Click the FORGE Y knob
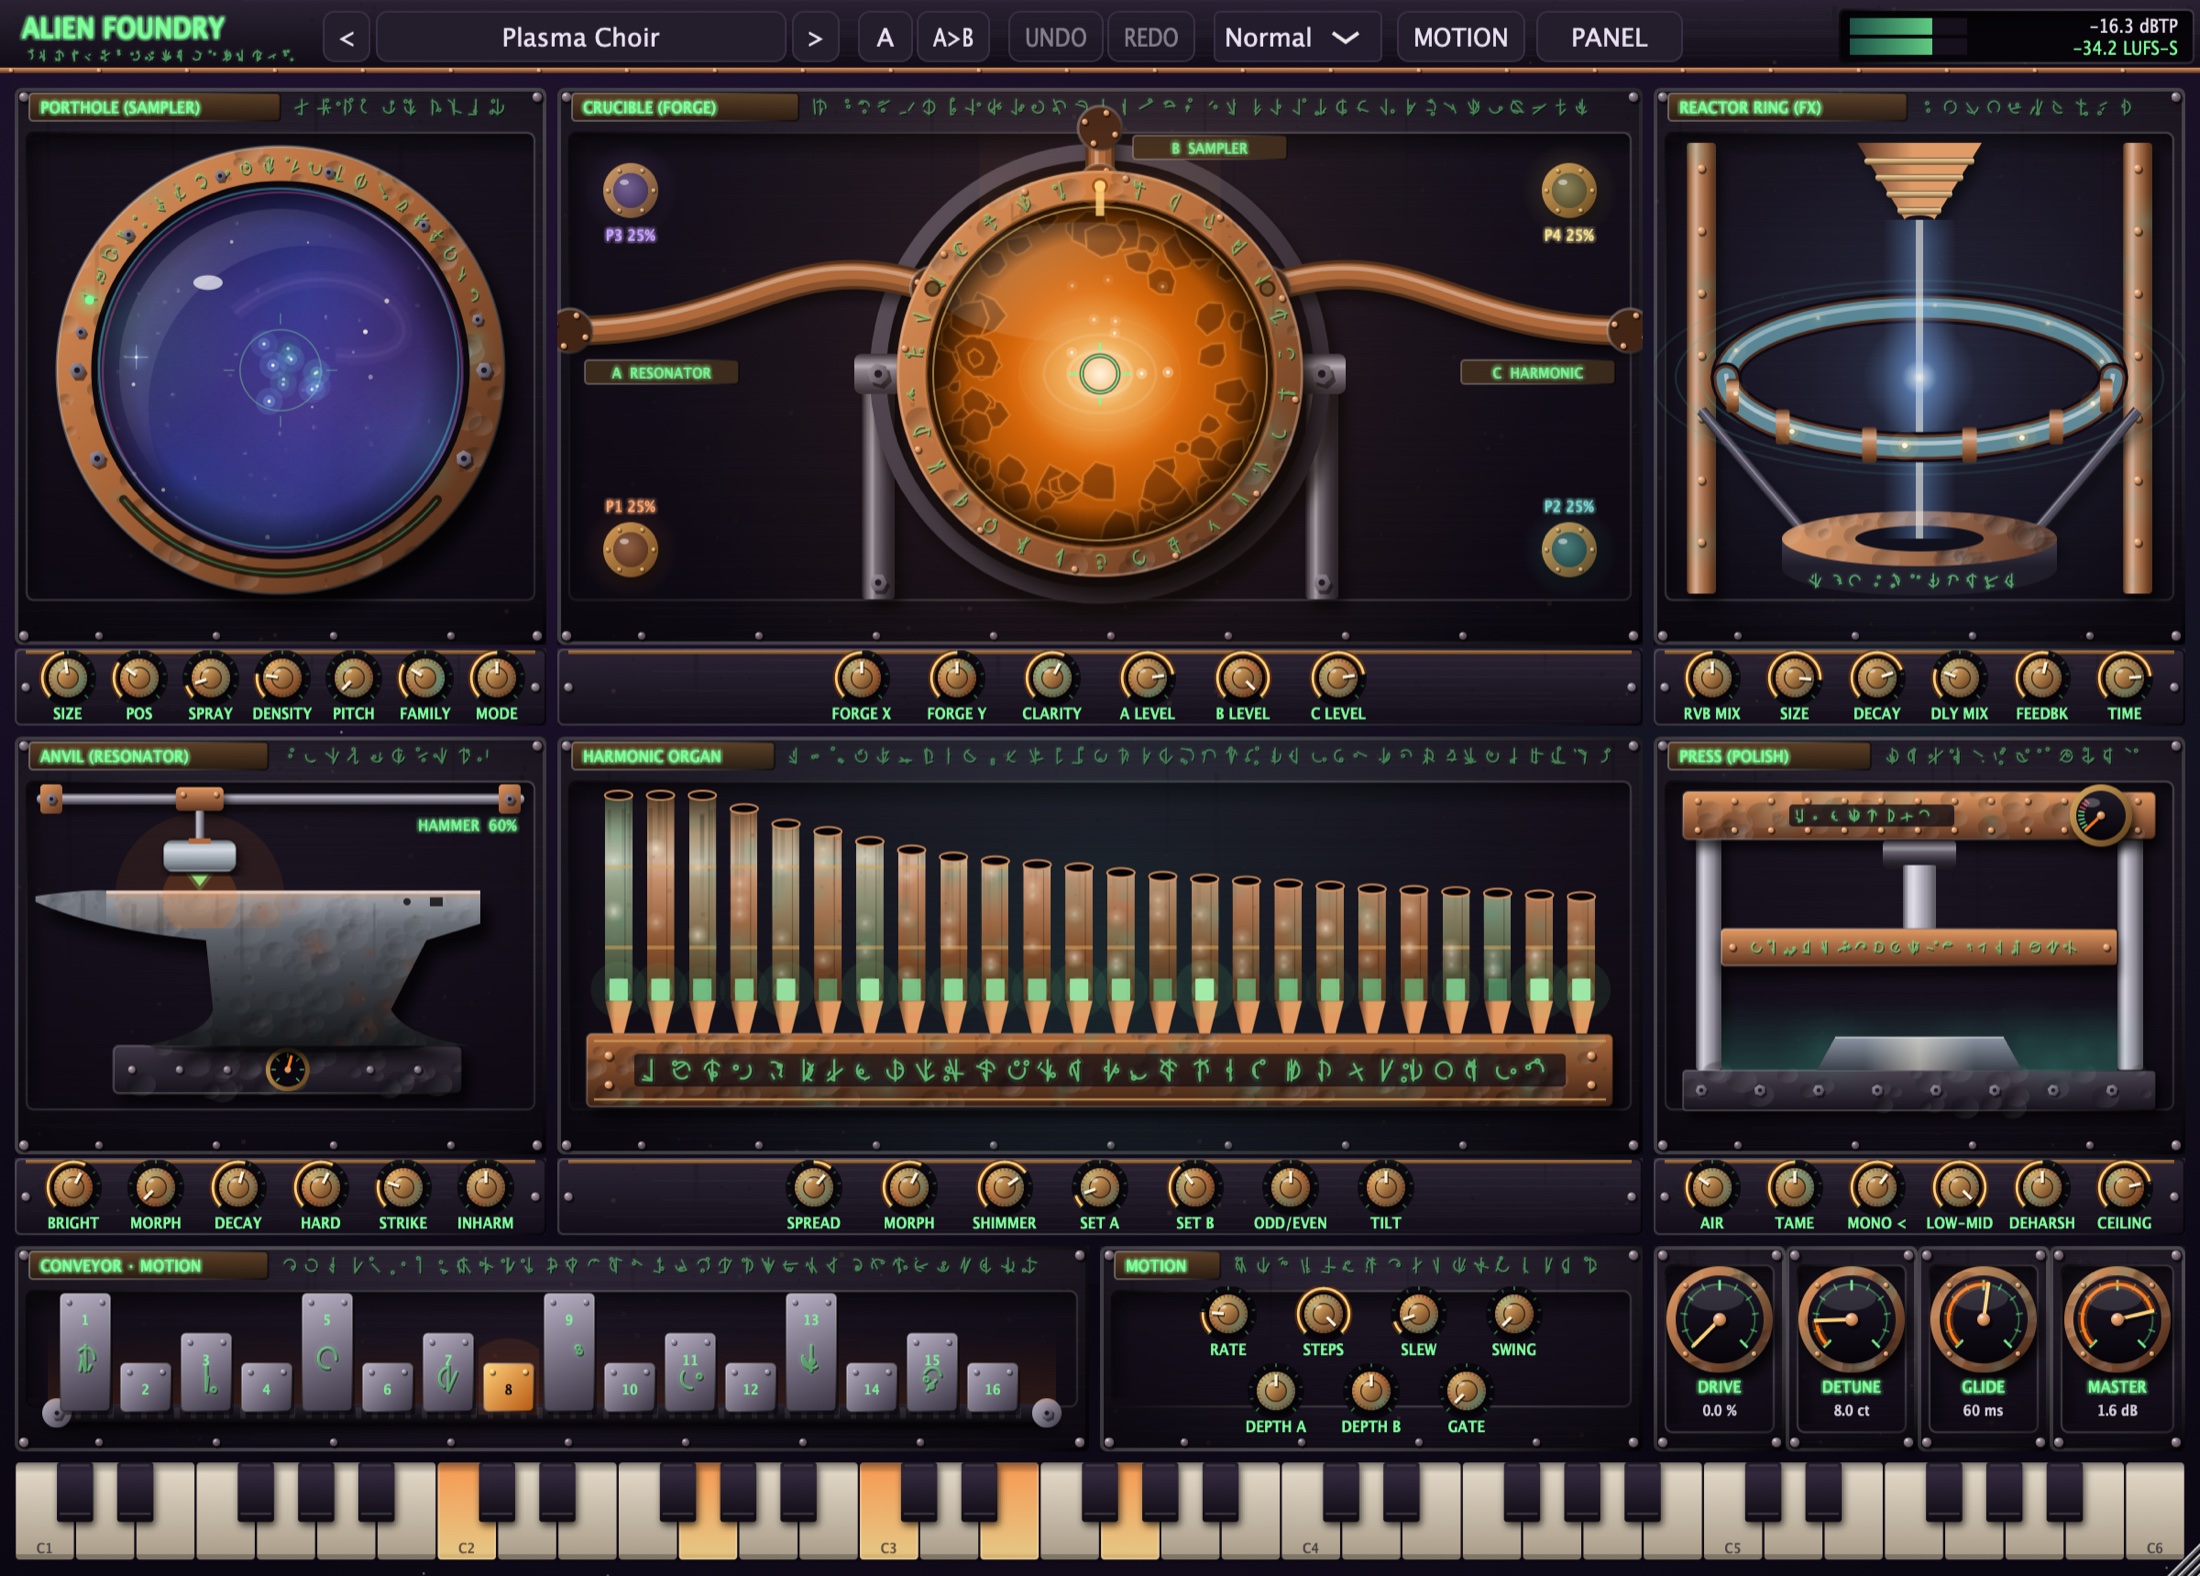 (x=956, y=678)
